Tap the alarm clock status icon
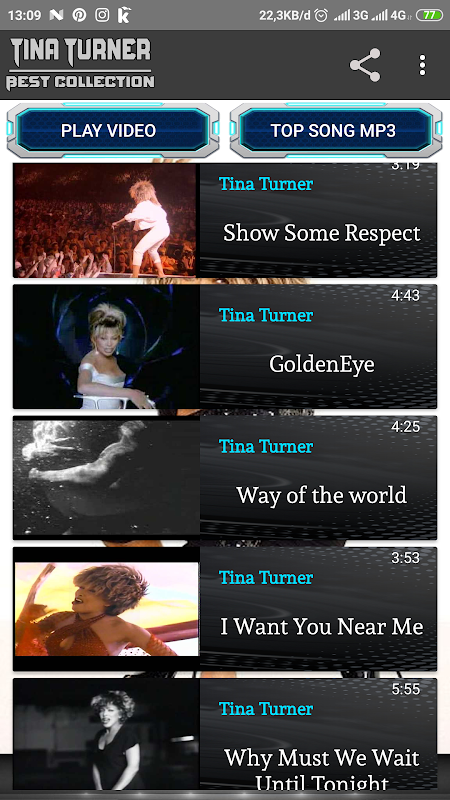The width and height of the screenshot is (450, 800). coord(321,15)
